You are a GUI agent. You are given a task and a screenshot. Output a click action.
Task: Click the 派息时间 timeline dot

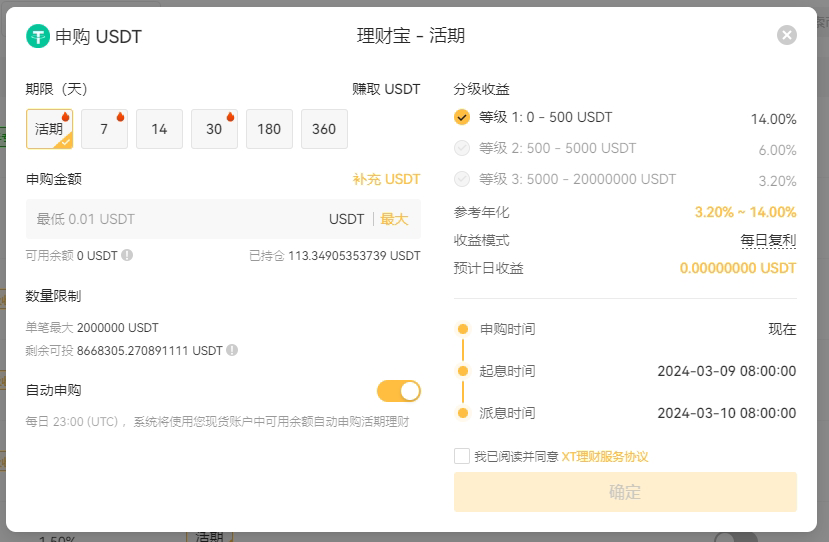pyautogui.click(x=463, y=413)
